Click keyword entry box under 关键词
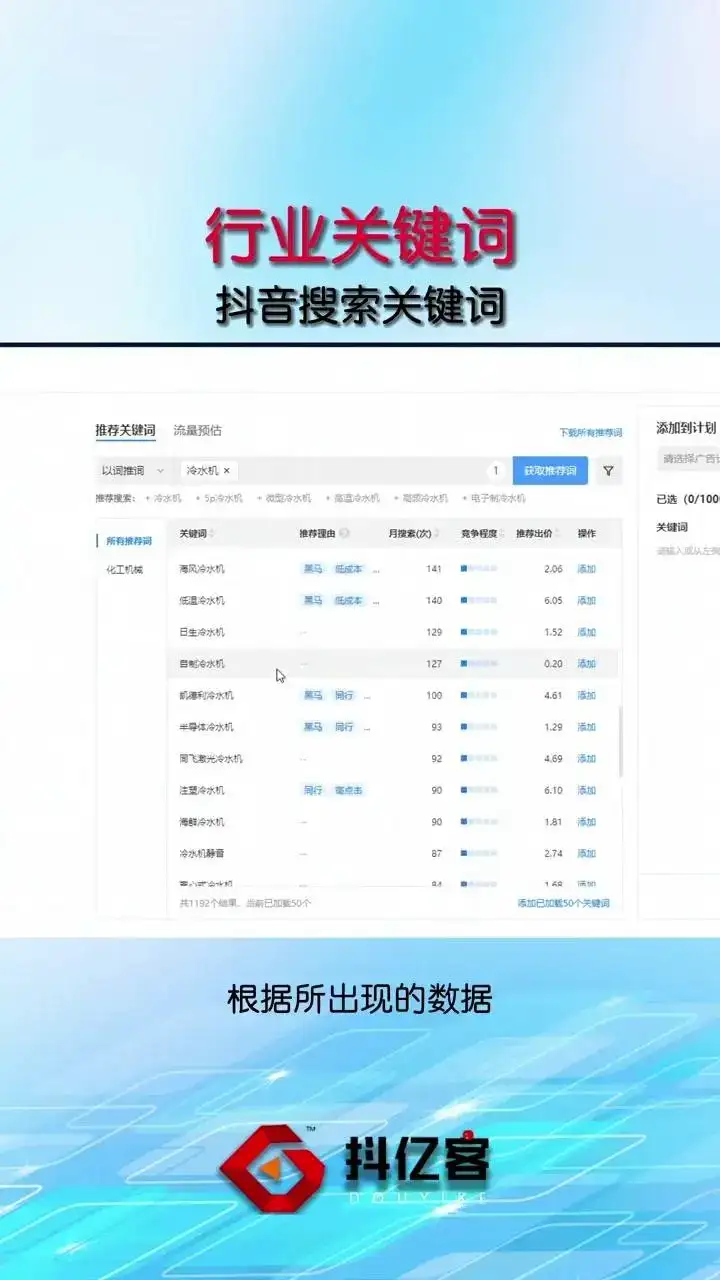The height and width of the screenshot is (1280, 720). [688, 551]
